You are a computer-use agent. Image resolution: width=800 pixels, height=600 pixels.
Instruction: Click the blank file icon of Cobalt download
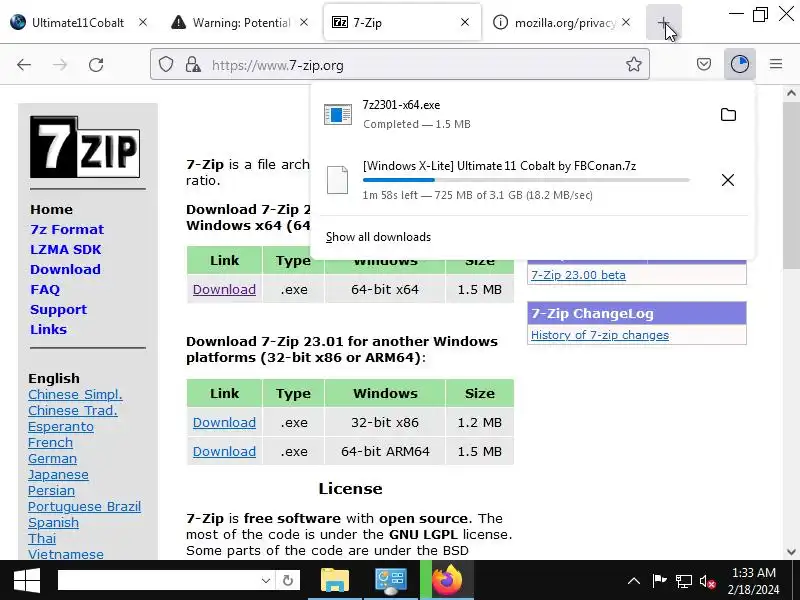pyautogui.click(x=338, y=180)
